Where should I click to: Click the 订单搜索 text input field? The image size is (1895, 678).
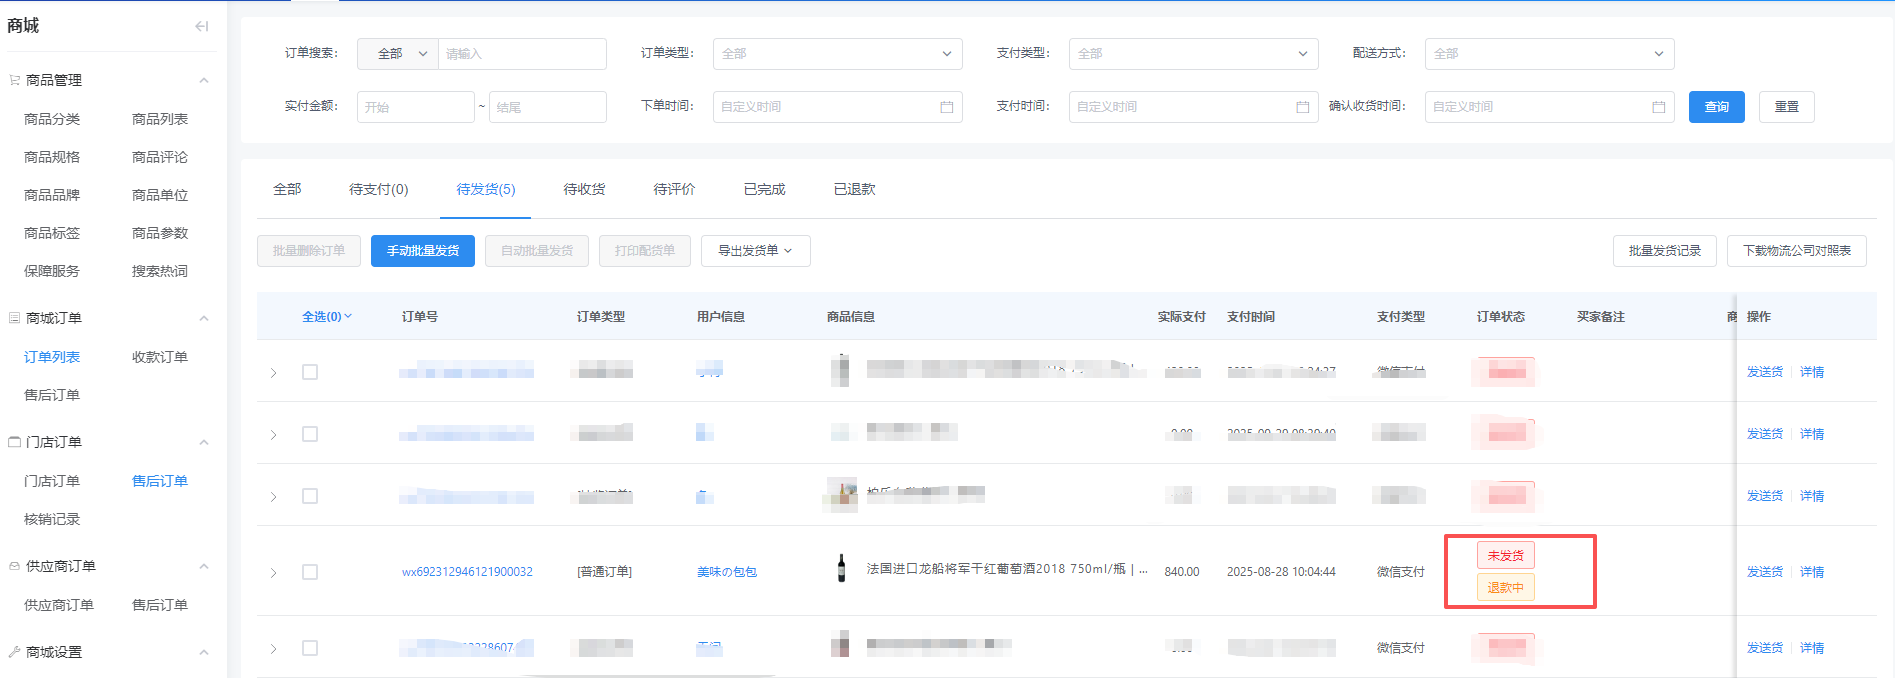click(x=521, y=54)
